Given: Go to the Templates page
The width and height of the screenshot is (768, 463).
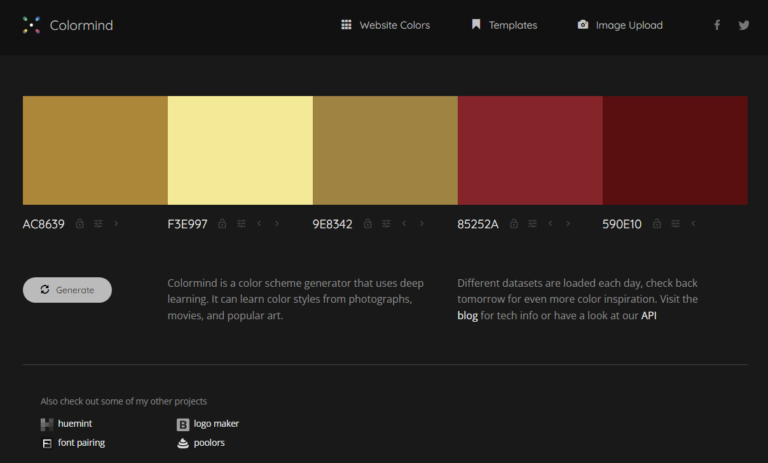Looking at the screenshot, I should click(504, 25).
